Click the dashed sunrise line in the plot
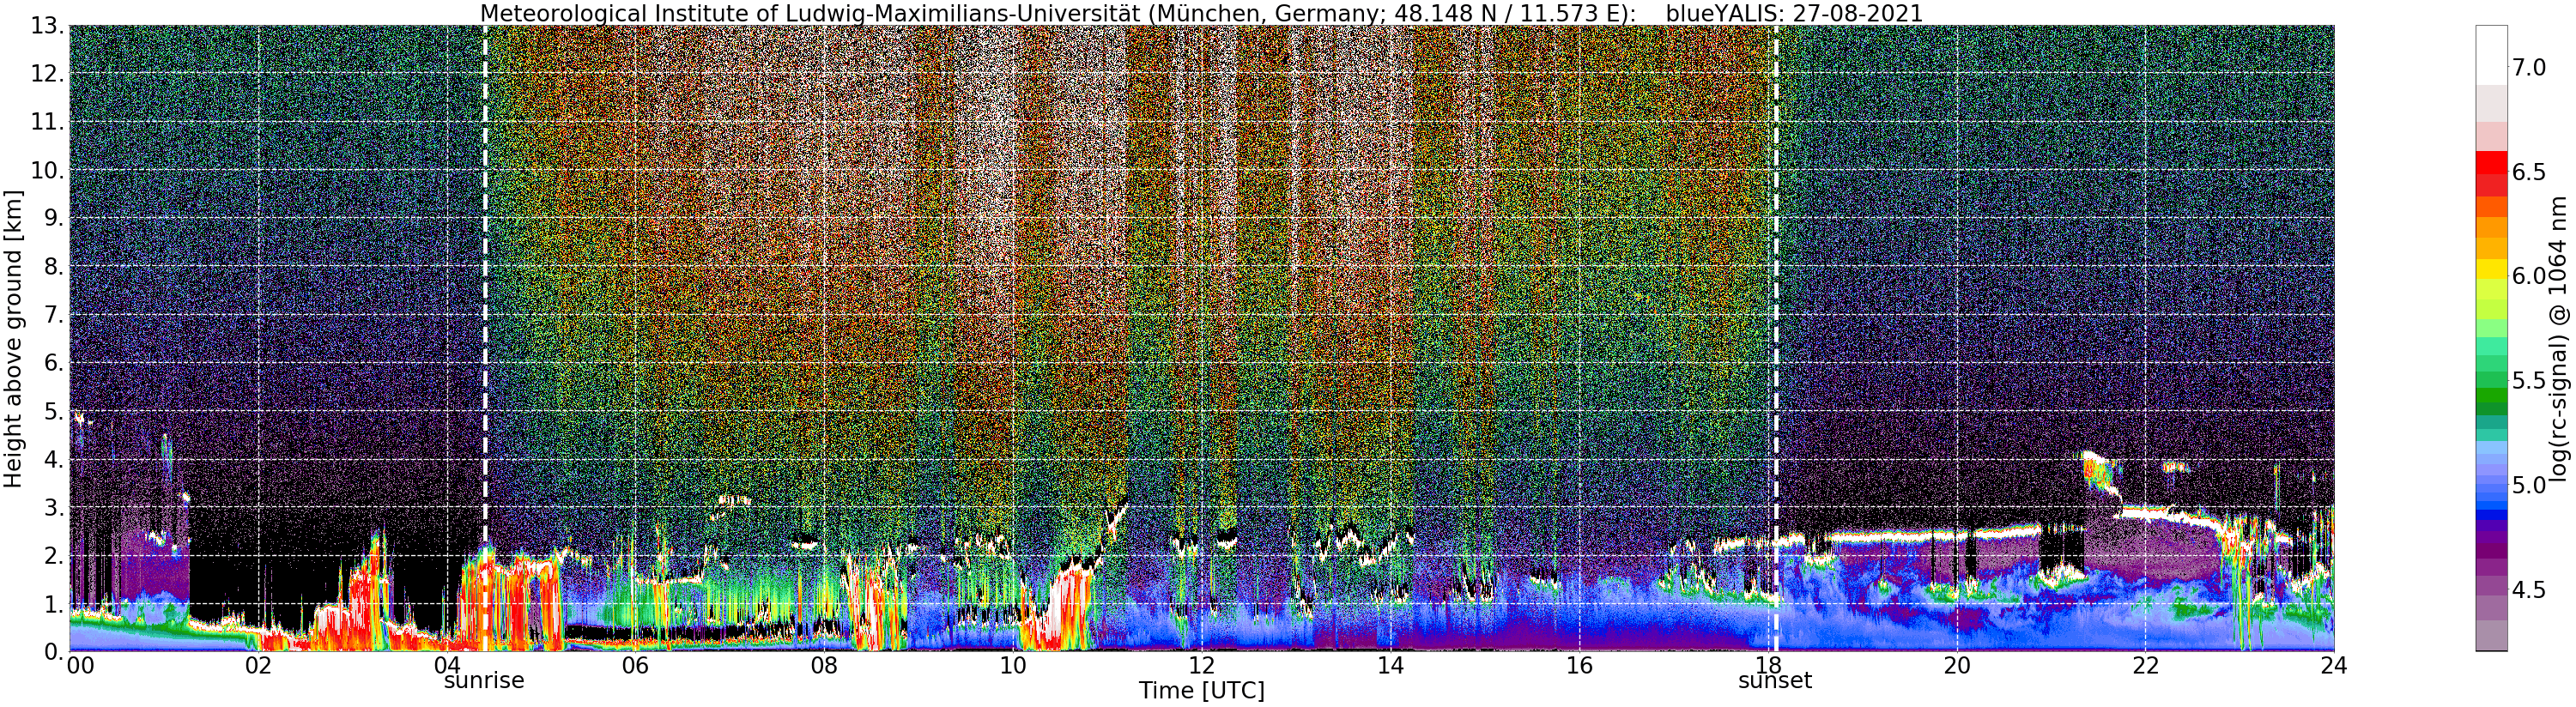Viewport: 2576px width, 707px height. point(485,338)
